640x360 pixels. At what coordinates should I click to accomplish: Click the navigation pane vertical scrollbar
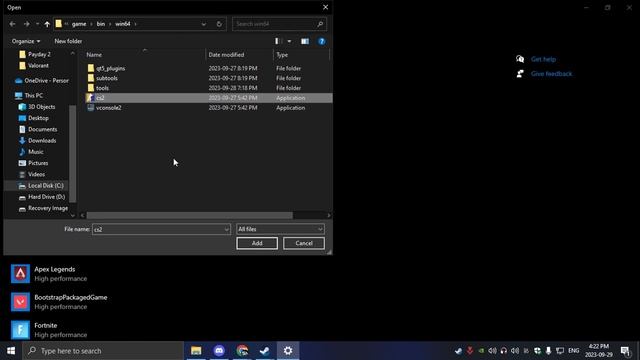73,153
